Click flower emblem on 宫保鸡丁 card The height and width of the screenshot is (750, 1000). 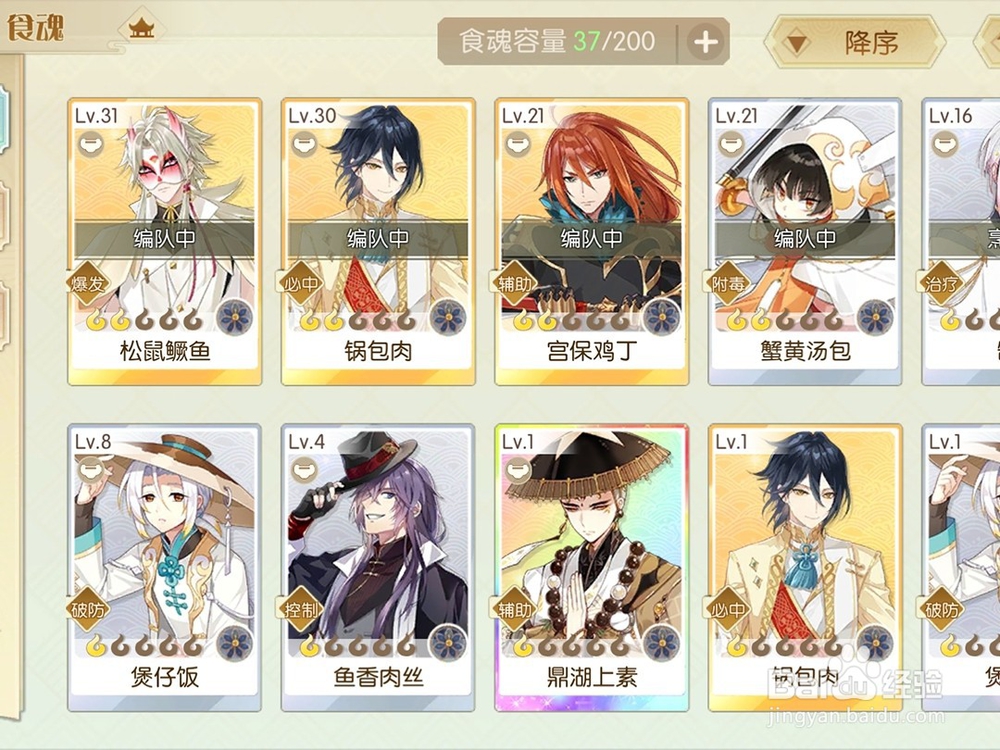pos(661,318)
